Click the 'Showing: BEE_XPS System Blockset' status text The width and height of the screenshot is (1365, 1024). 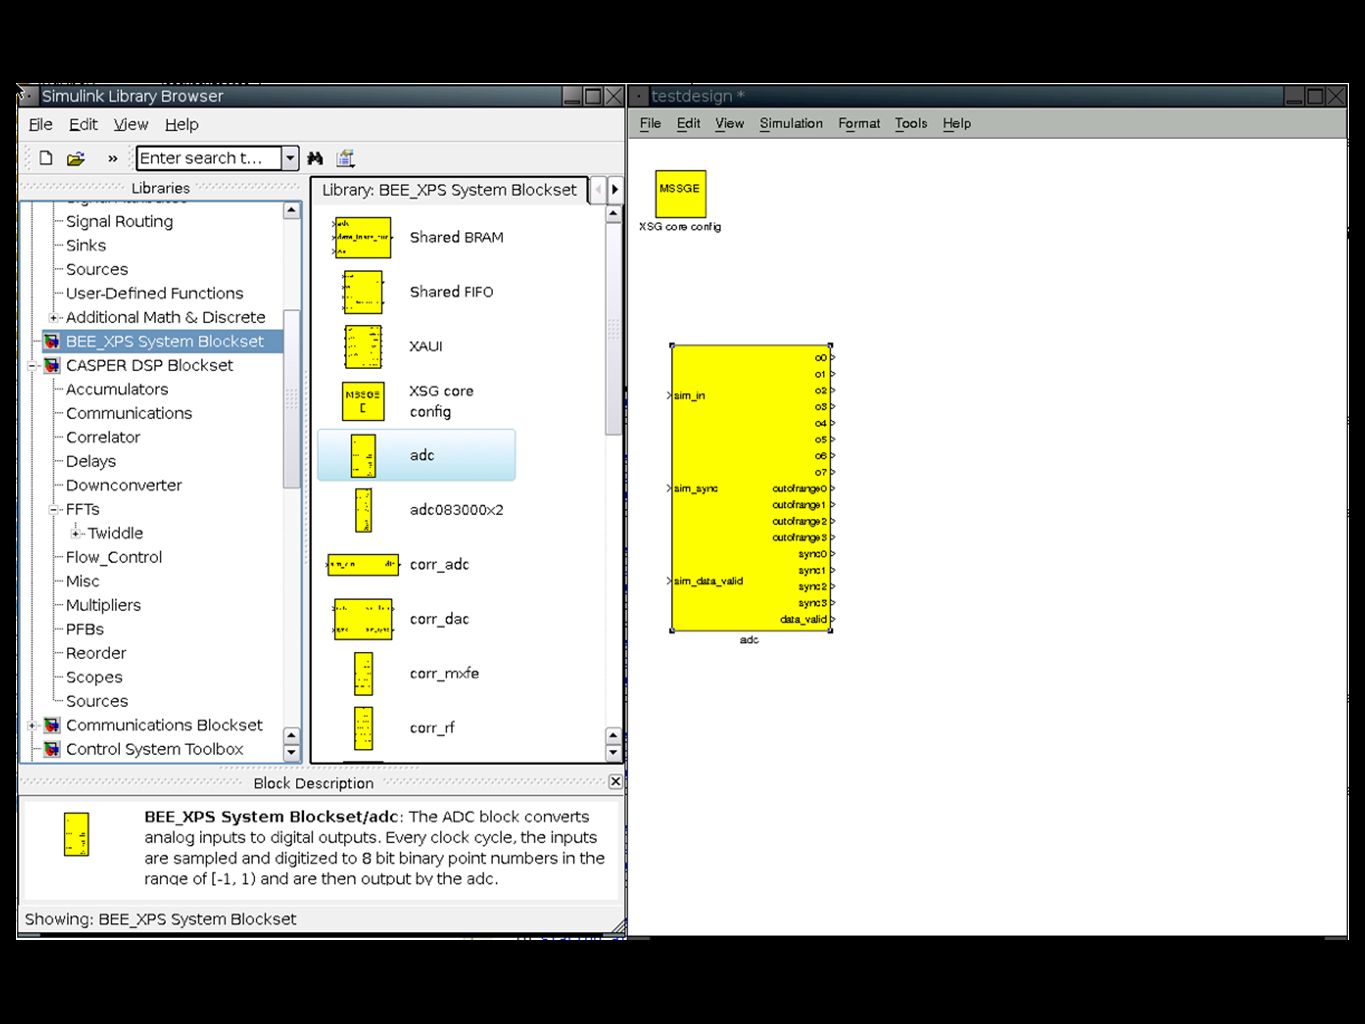[x=160, y=919]
